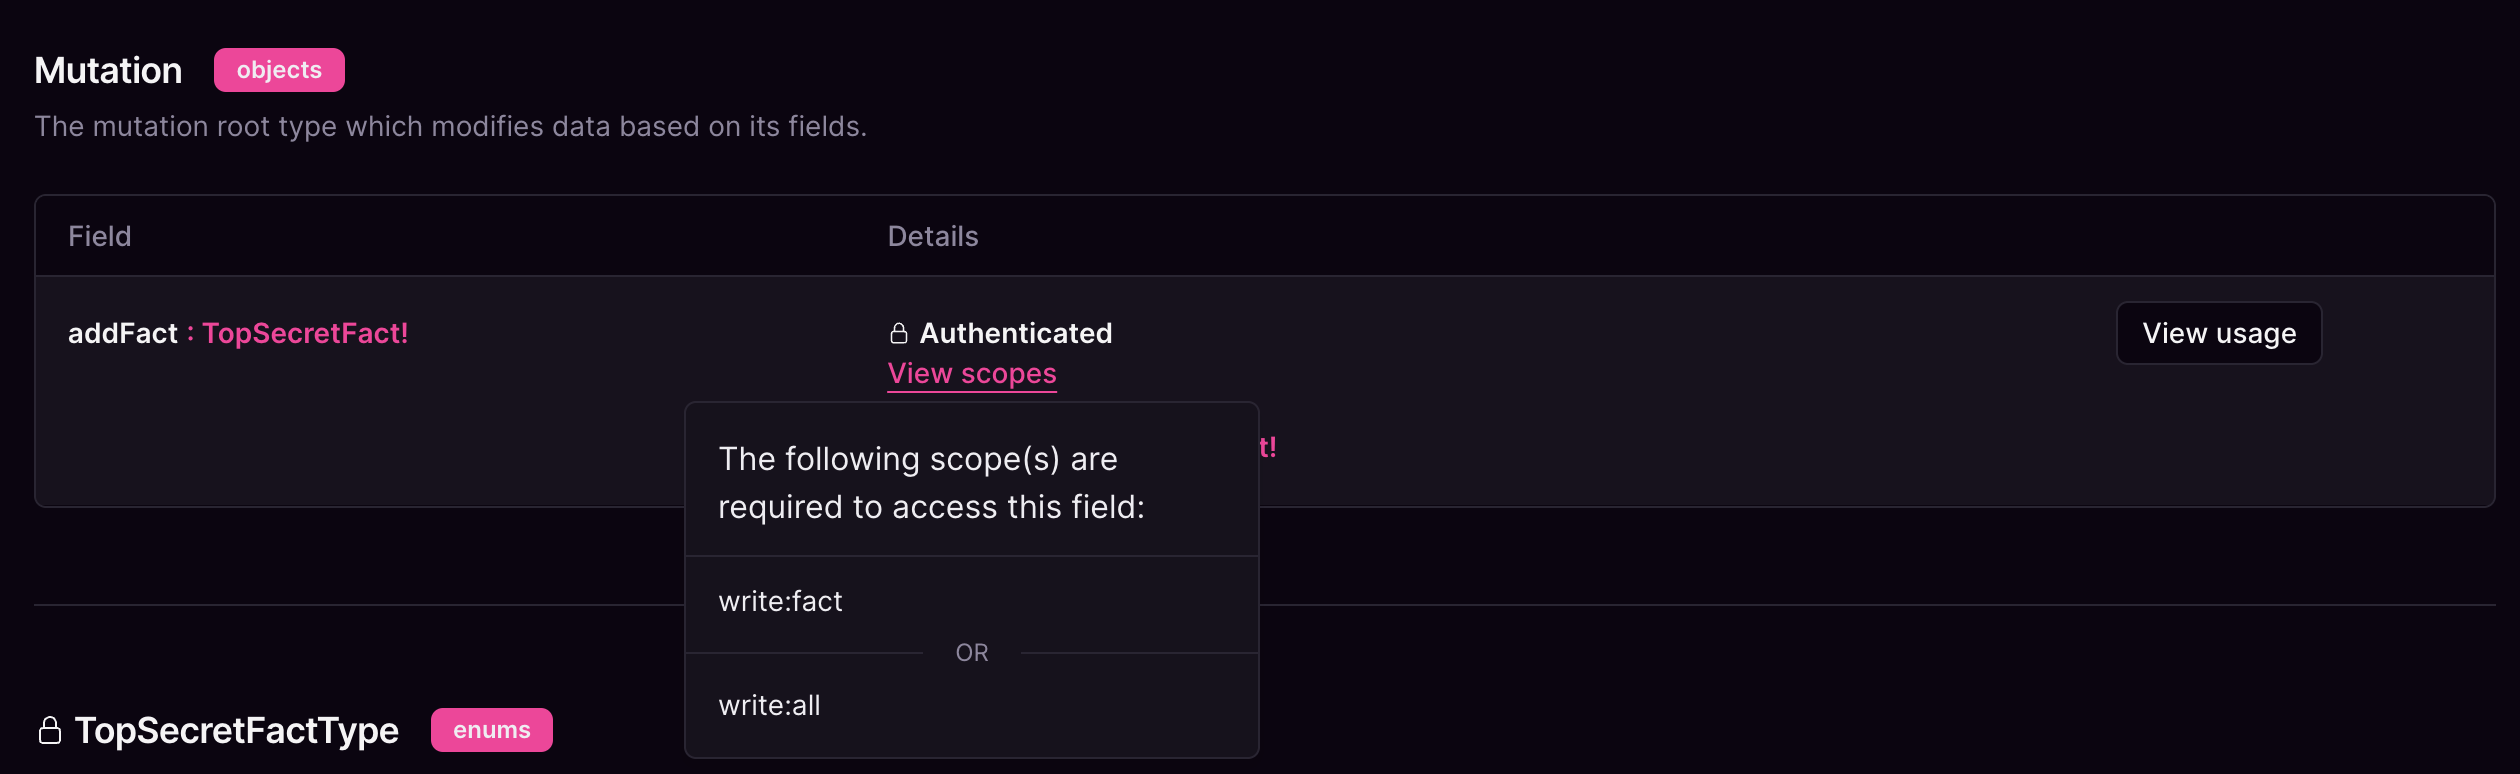Click the mutation root type description text
Screen dimensions: 2520x774
(x=451, y=126)
